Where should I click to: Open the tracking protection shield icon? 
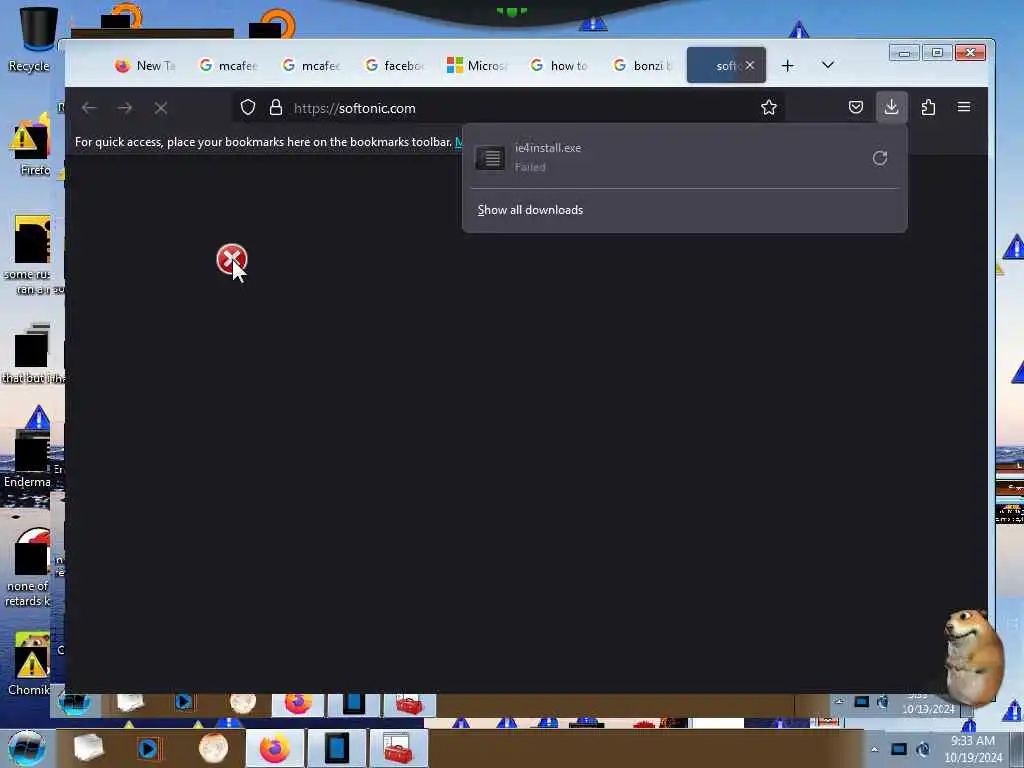tap(248, 108)
